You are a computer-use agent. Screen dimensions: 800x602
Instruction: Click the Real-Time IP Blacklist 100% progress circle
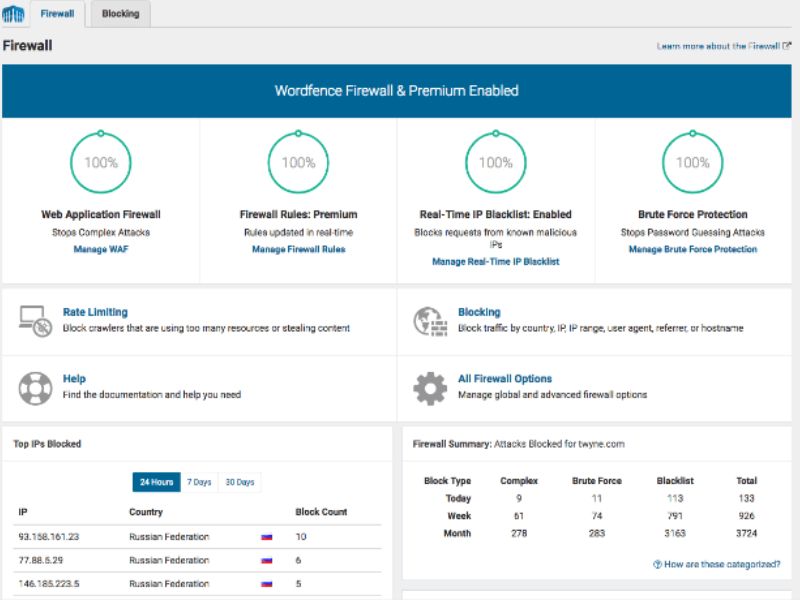click(x=495, y=162)
